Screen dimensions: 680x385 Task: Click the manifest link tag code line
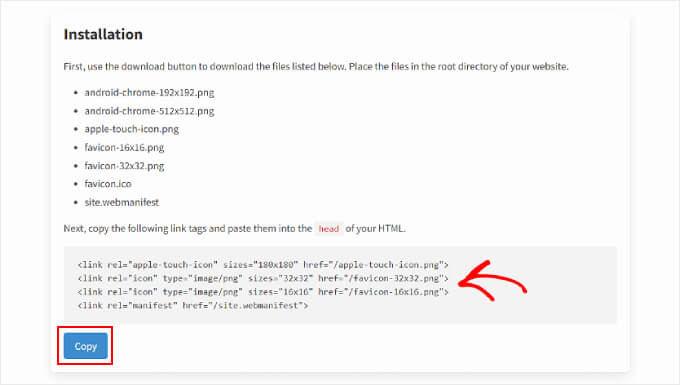(x=193, y=305)
